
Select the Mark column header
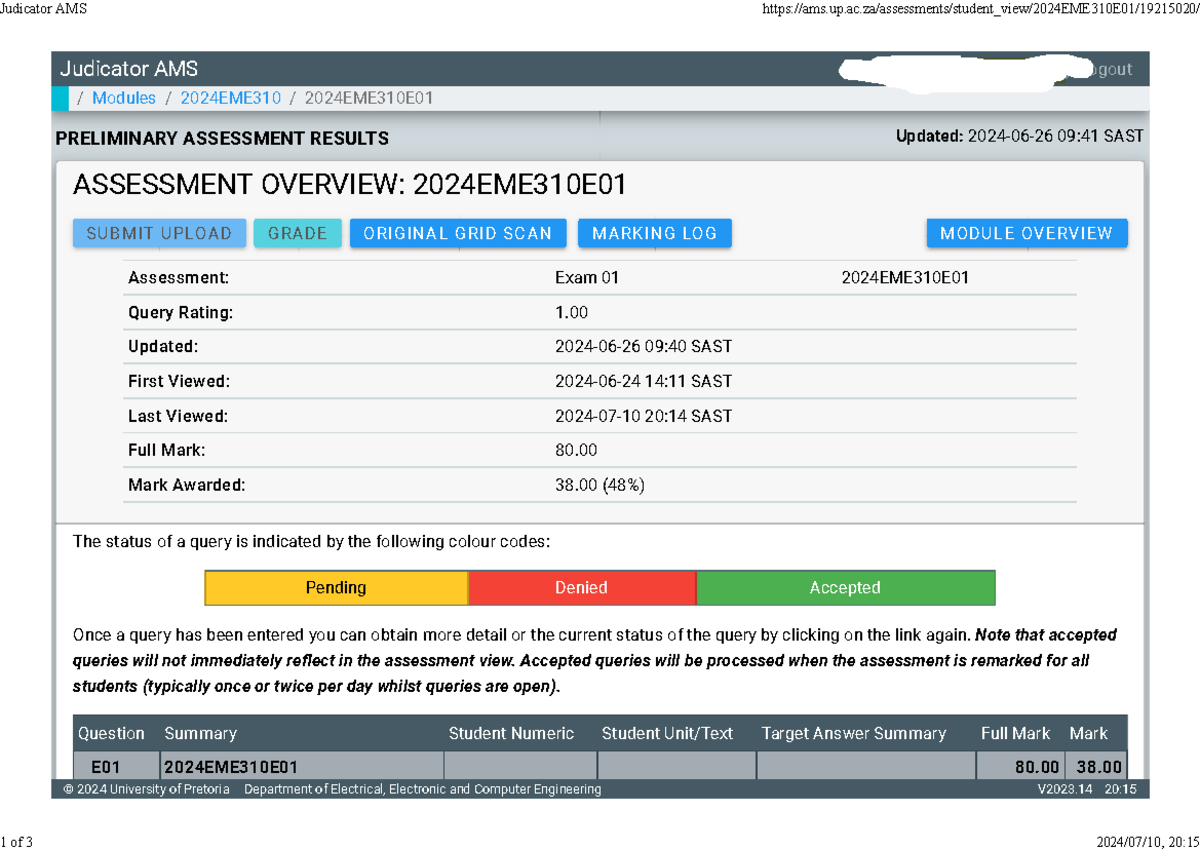click(x=1089, y=733)
